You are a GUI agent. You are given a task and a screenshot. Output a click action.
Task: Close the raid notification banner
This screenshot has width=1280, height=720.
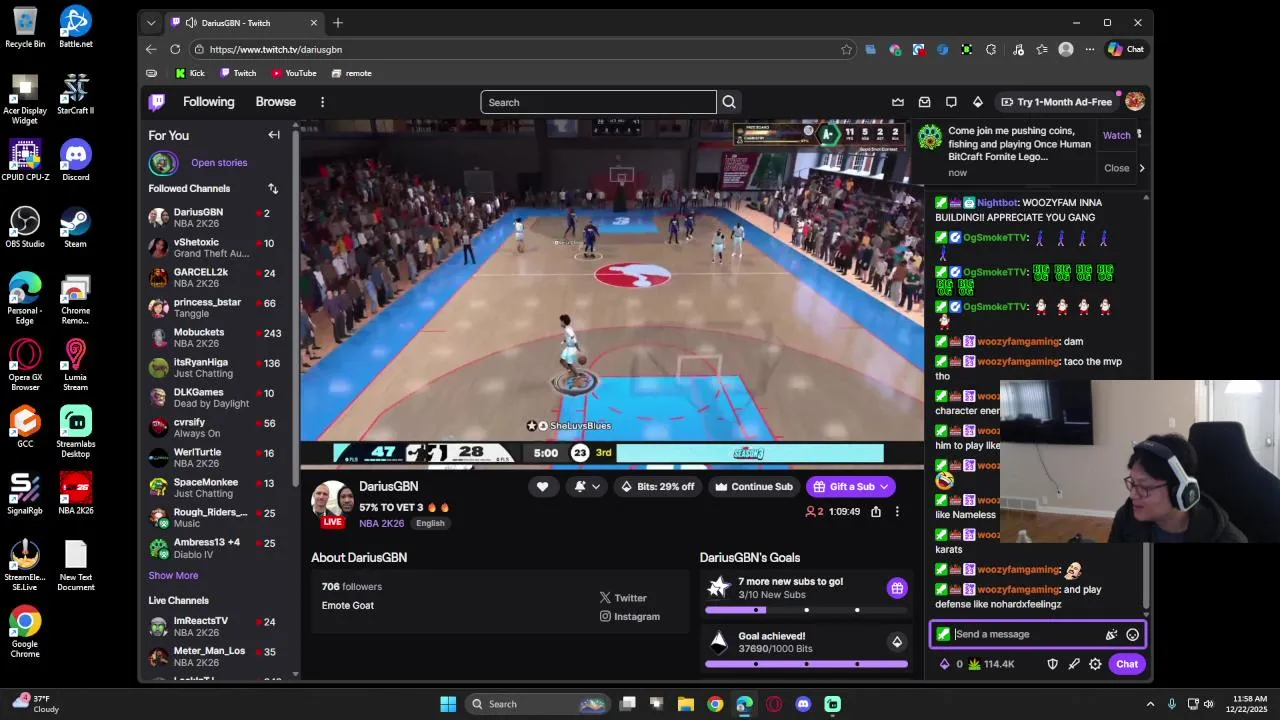[x=1116, y=168]
